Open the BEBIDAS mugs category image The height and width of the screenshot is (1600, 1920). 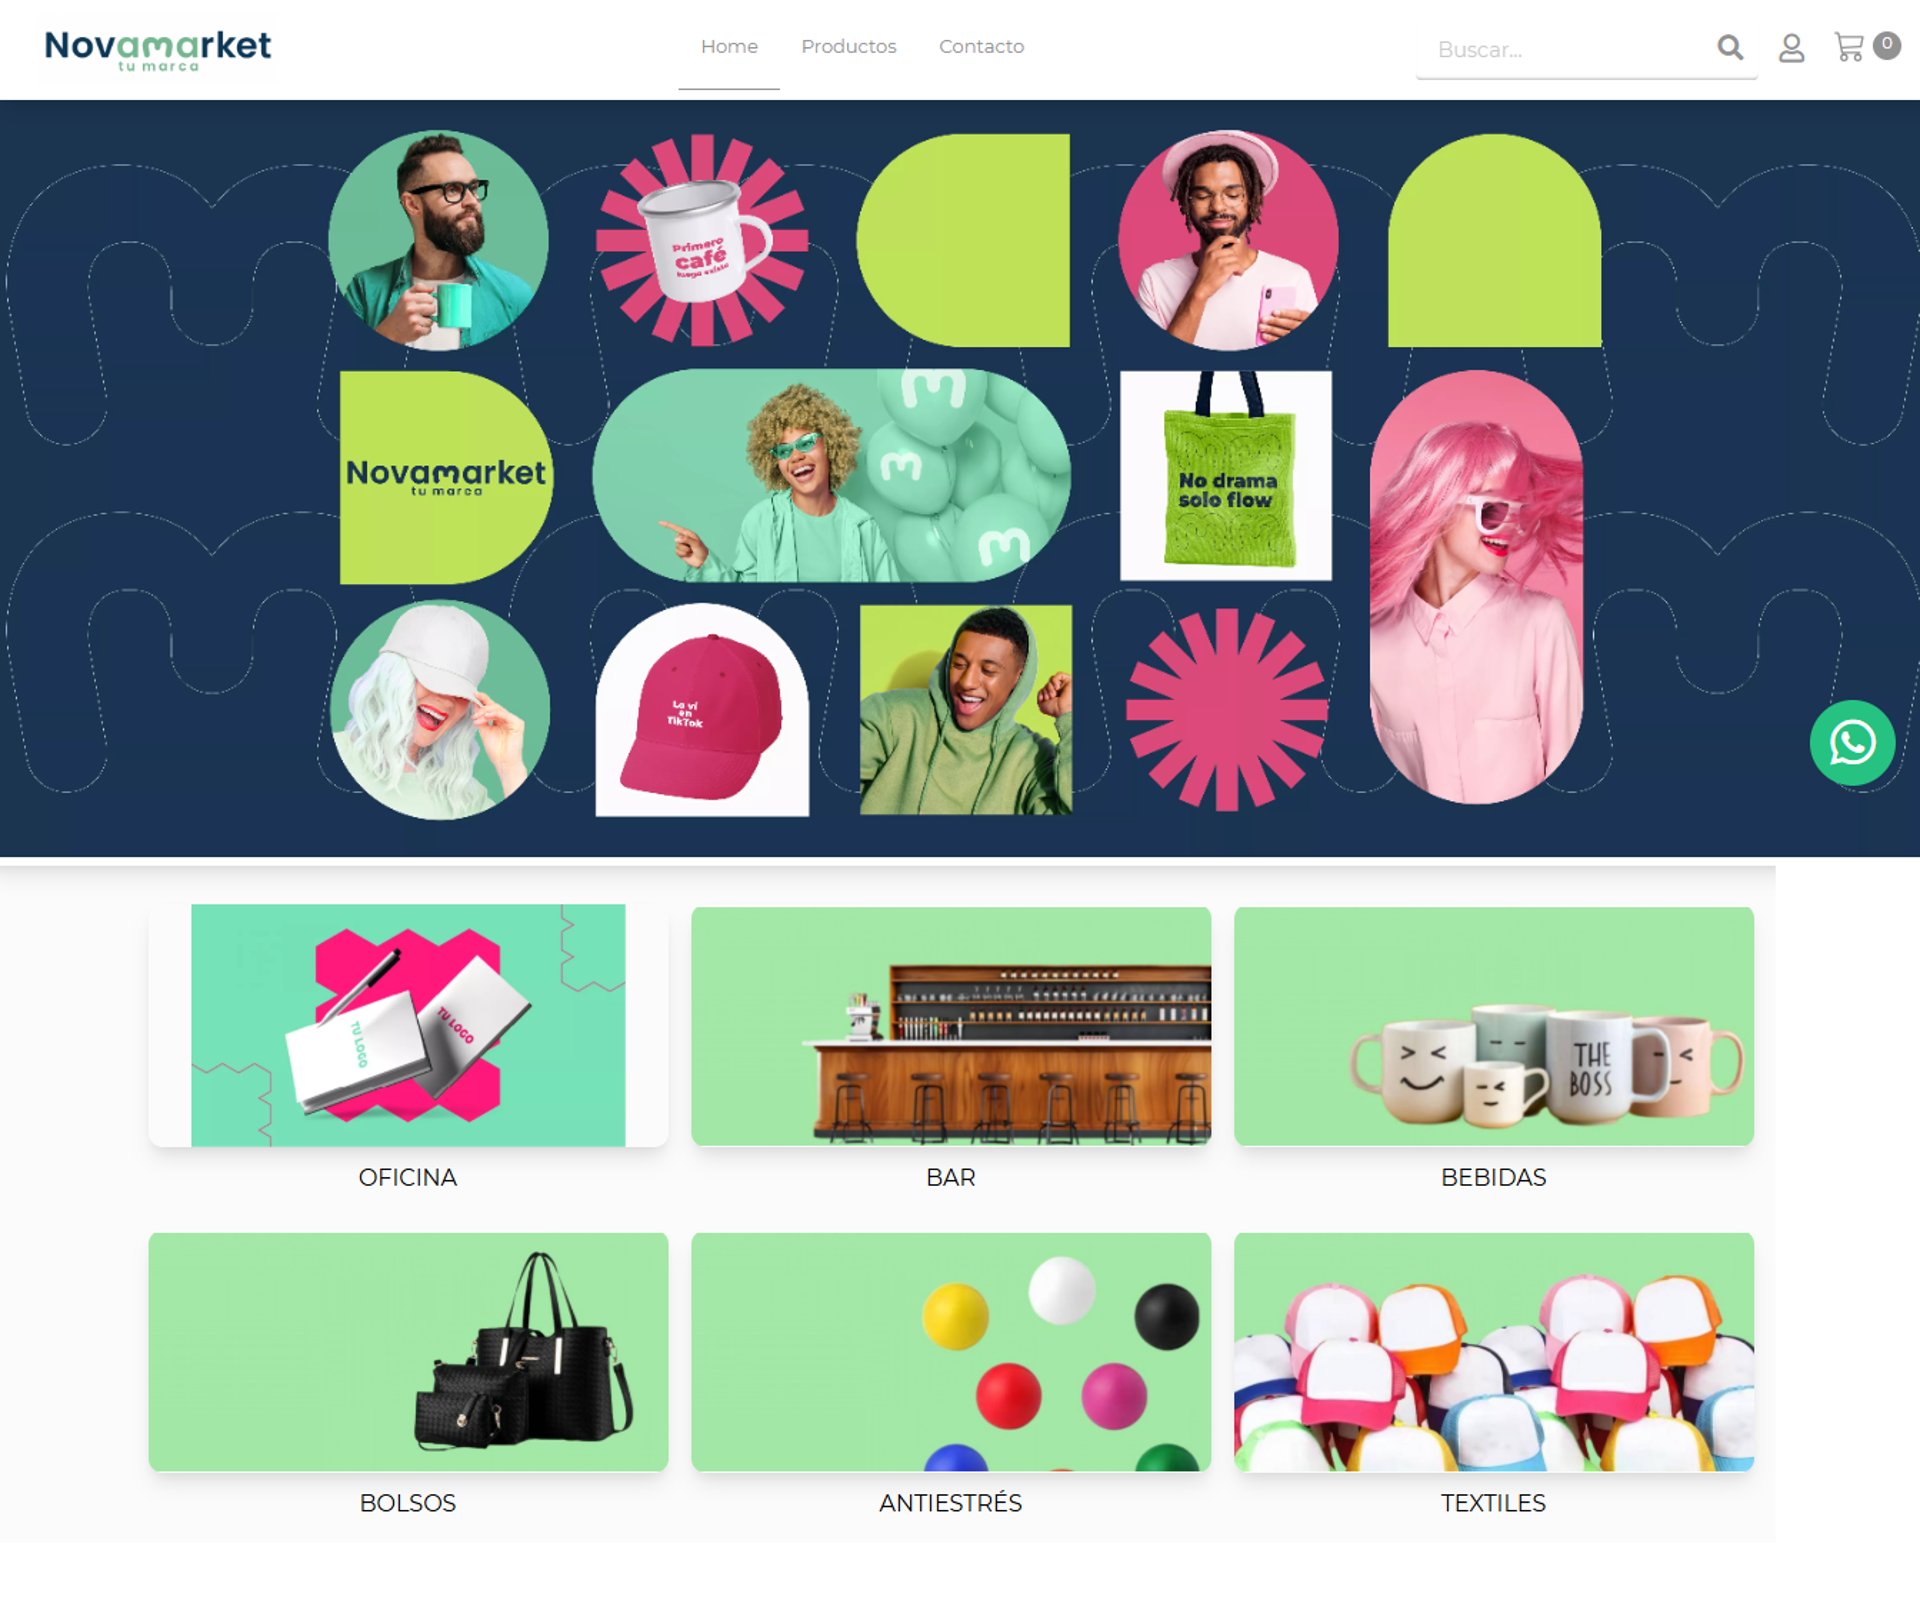pyautogui.click(x=1494, y=1025)
